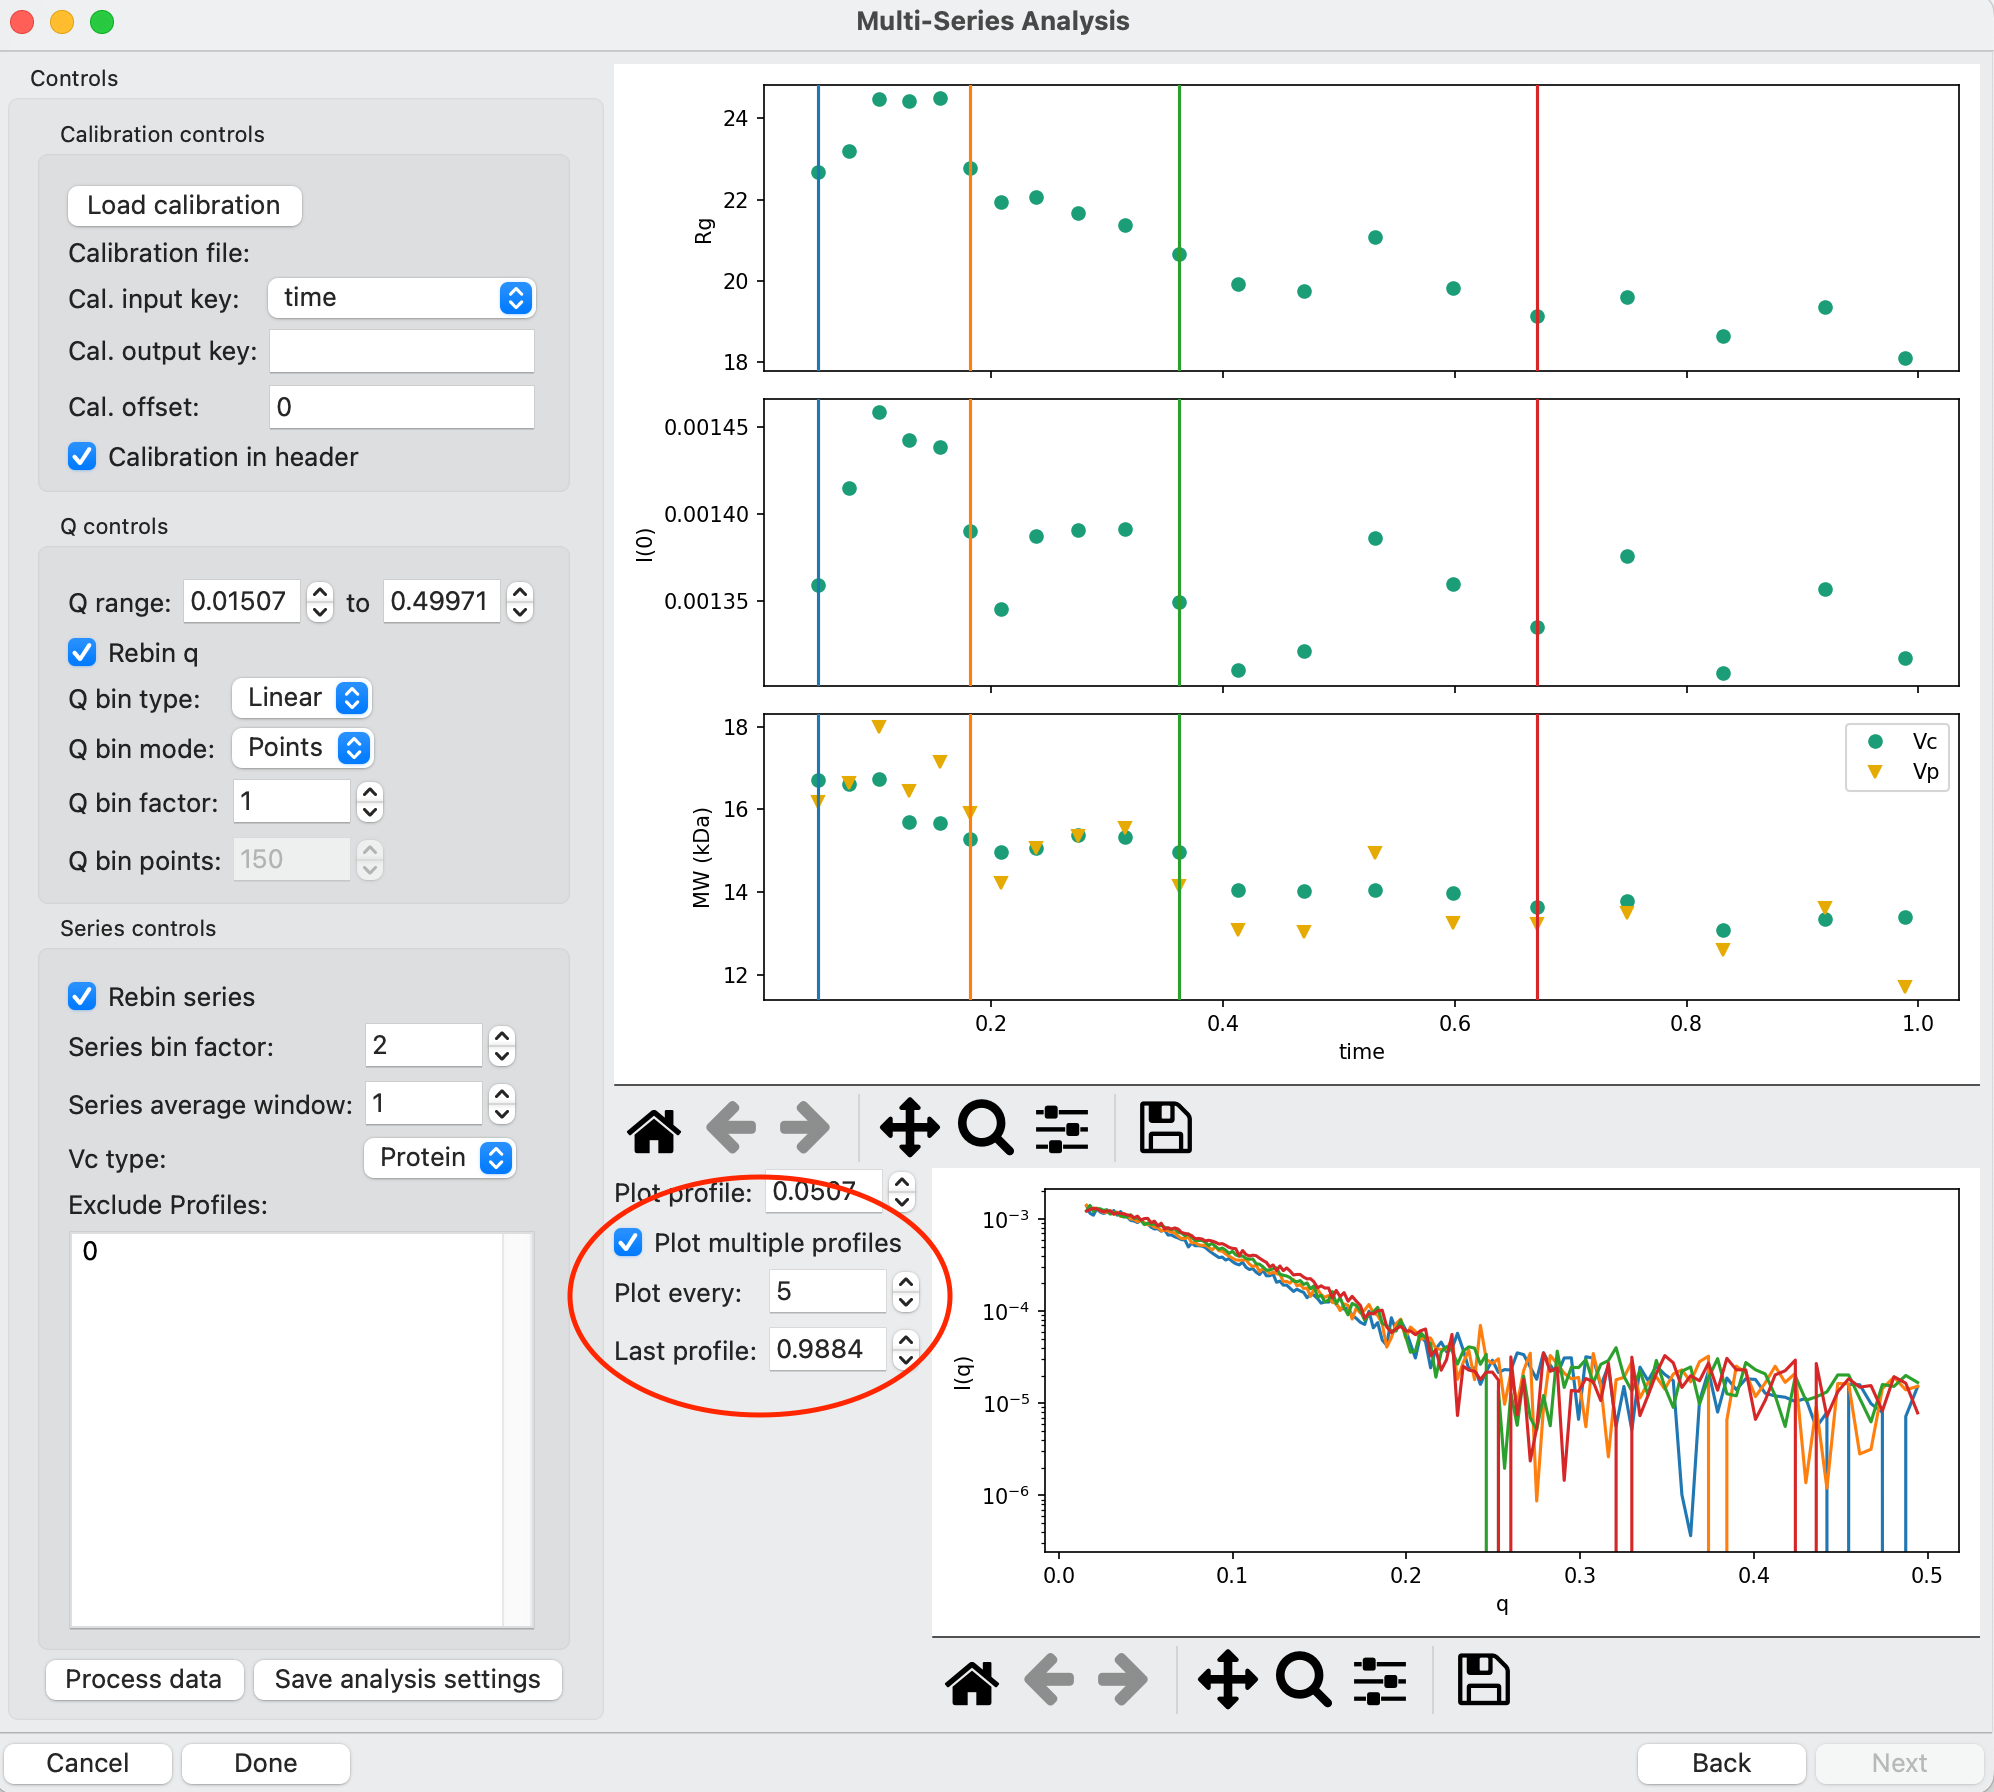Open the Cal. input key dropdown

point(402,298)
